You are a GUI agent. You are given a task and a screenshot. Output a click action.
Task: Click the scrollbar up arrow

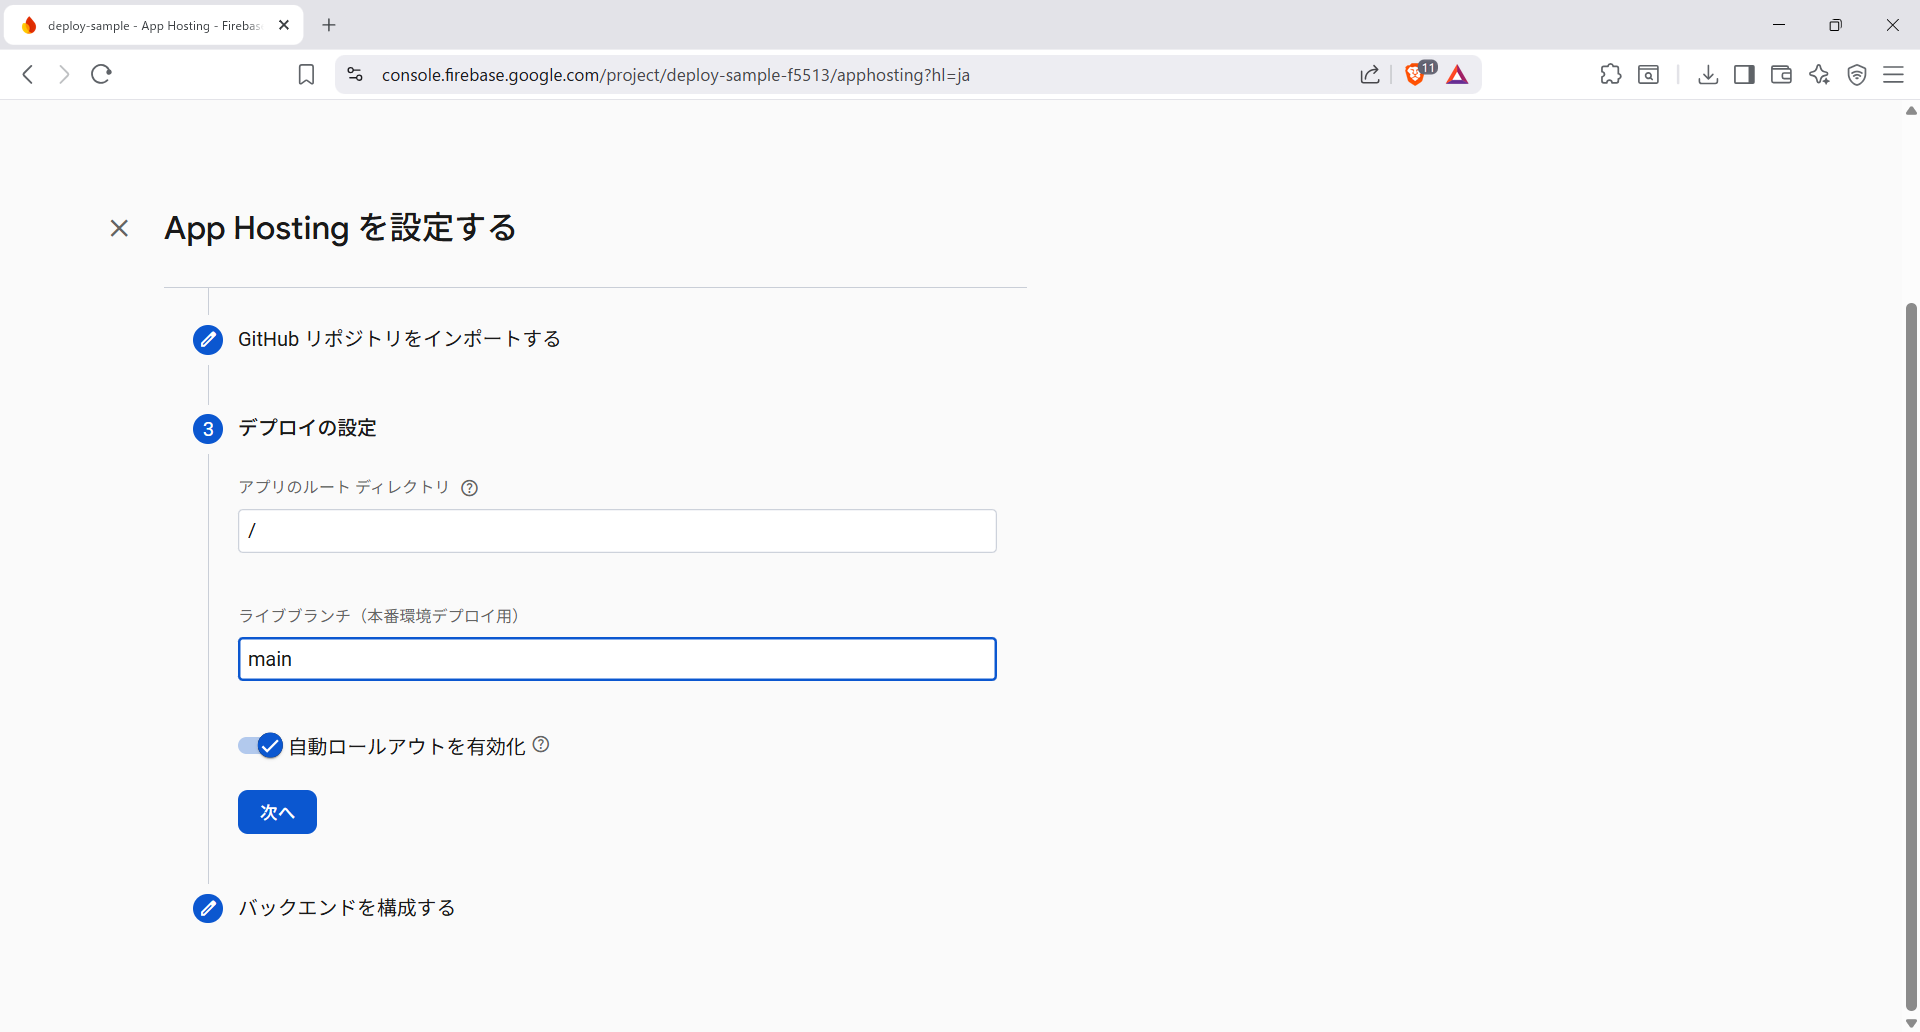1911,110
